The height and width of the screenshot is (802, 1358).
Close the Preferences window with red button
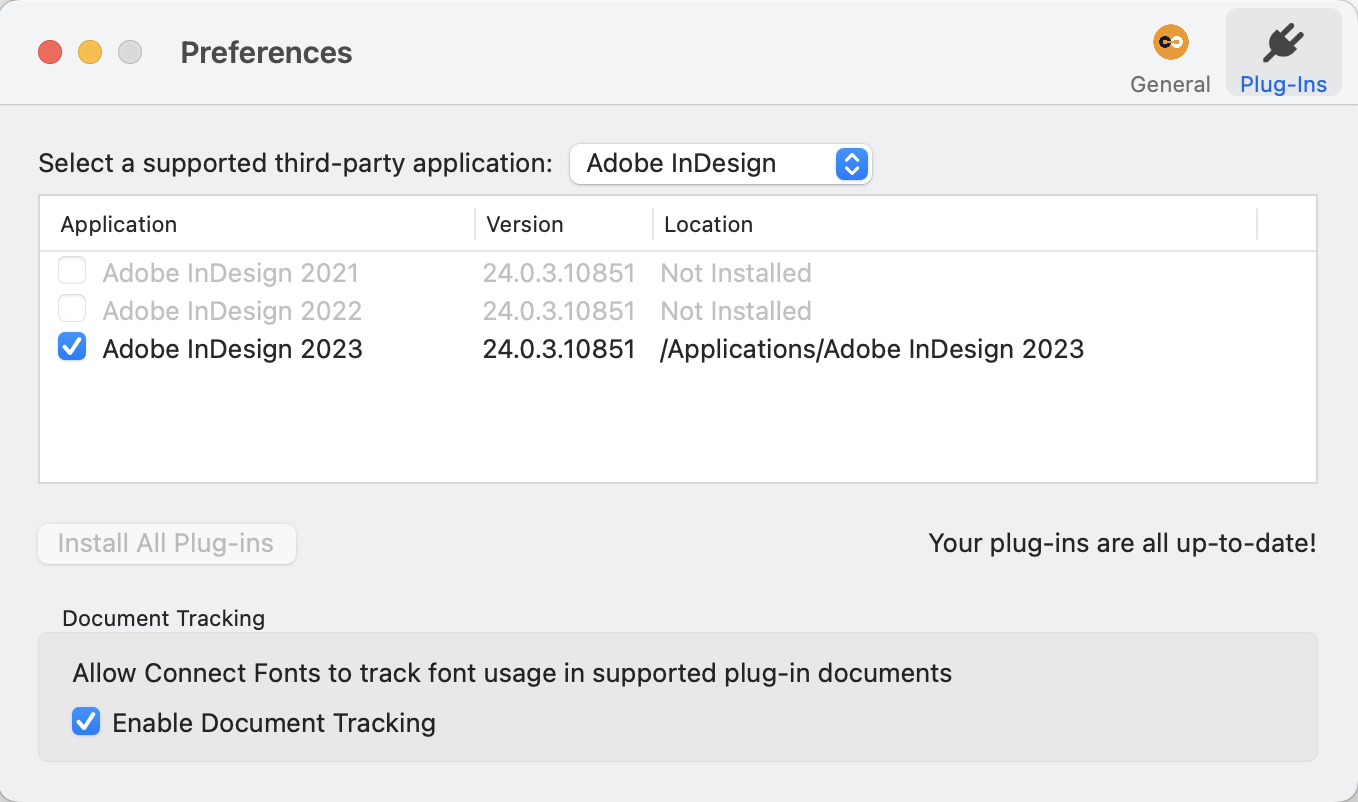[x=50, y=52]
